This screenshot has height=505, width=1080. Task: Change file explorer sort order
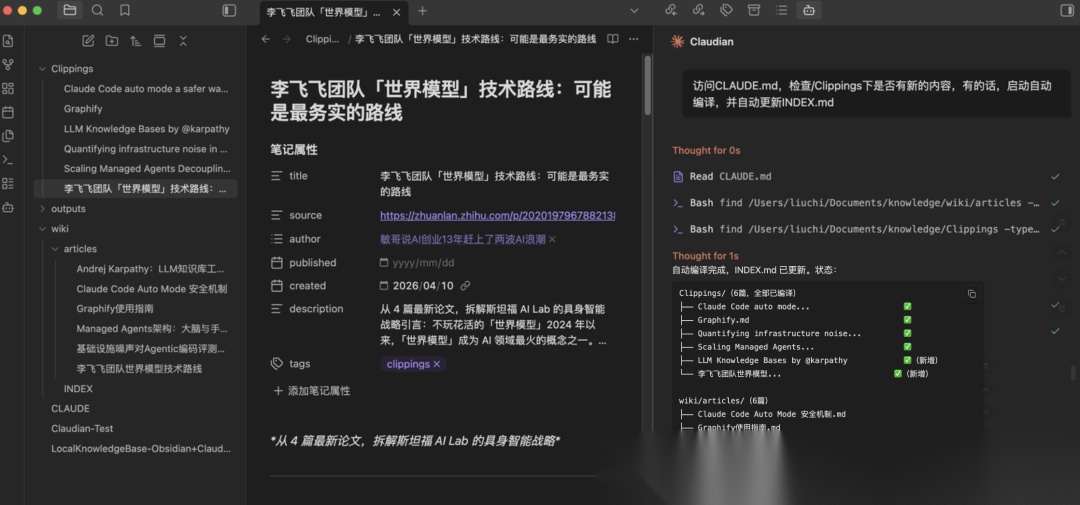[x=136, y=41]
